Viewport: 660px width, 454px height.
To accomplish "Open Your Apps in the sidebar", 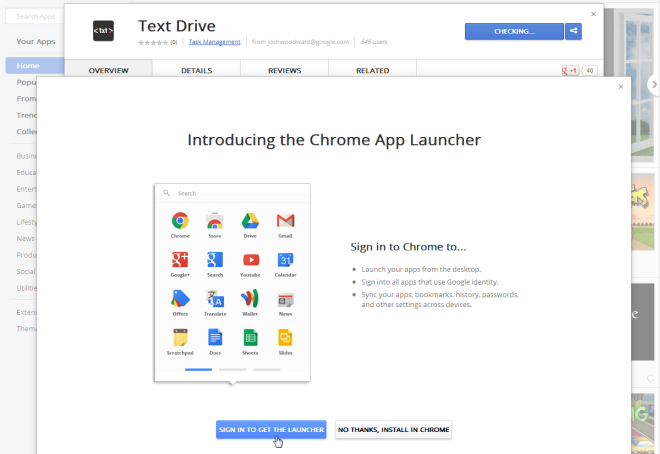I will coord(36,41).
